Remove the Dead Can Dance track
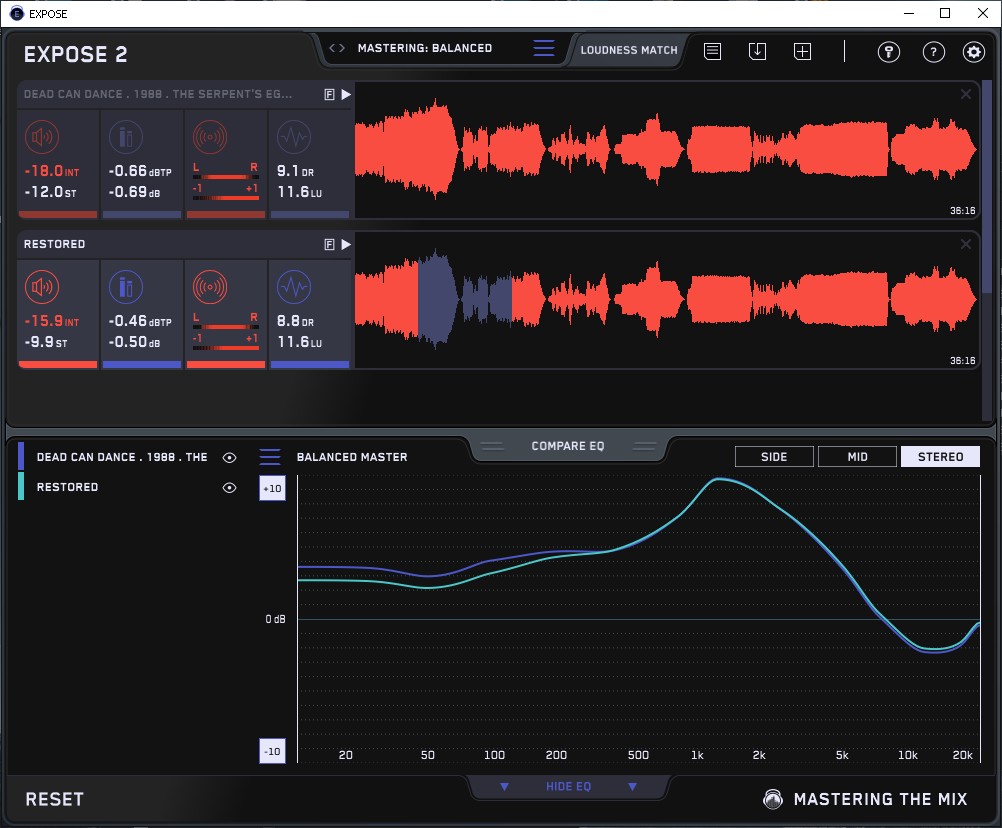1002x828 pixels. (x=966, y=95)
